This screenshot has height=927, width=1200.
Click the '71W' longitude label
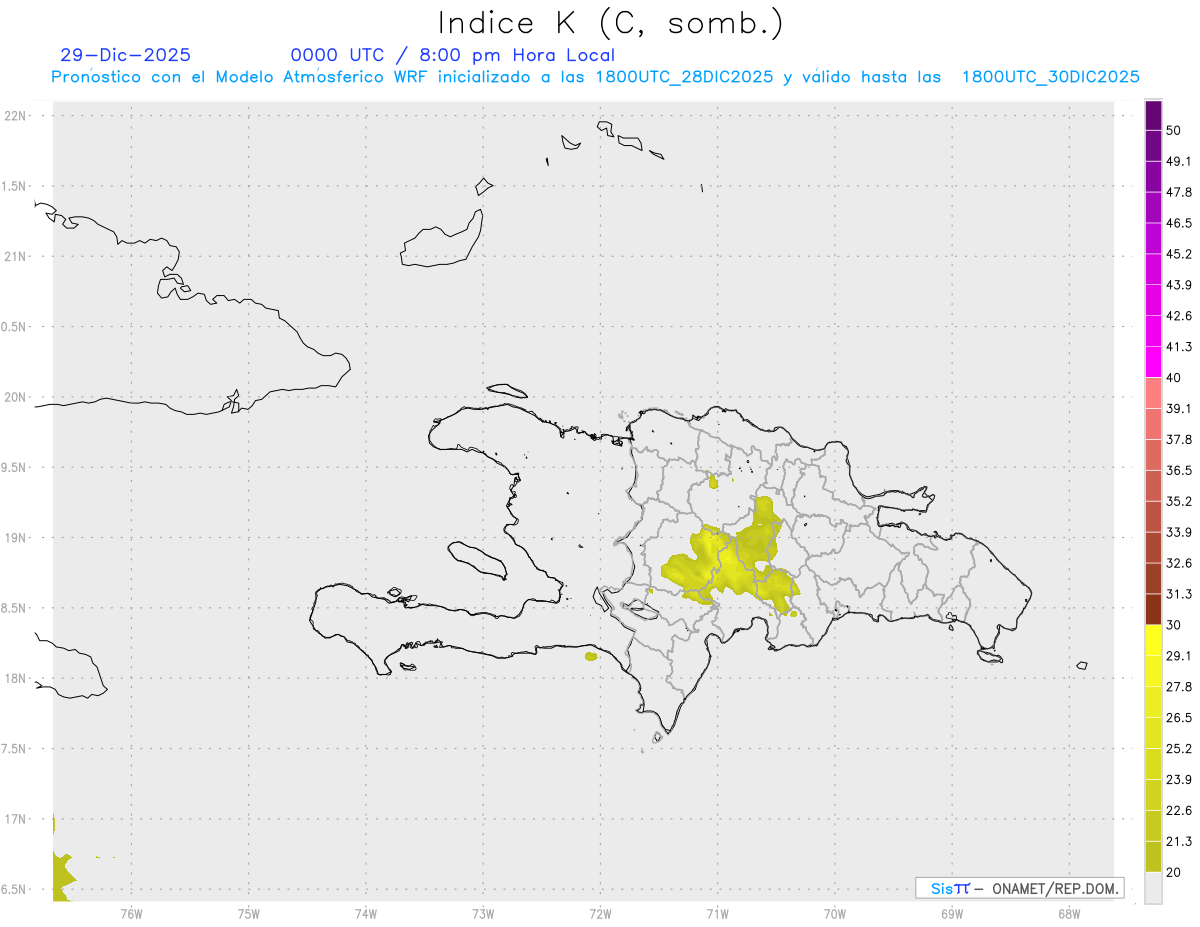tap(717, 914)
